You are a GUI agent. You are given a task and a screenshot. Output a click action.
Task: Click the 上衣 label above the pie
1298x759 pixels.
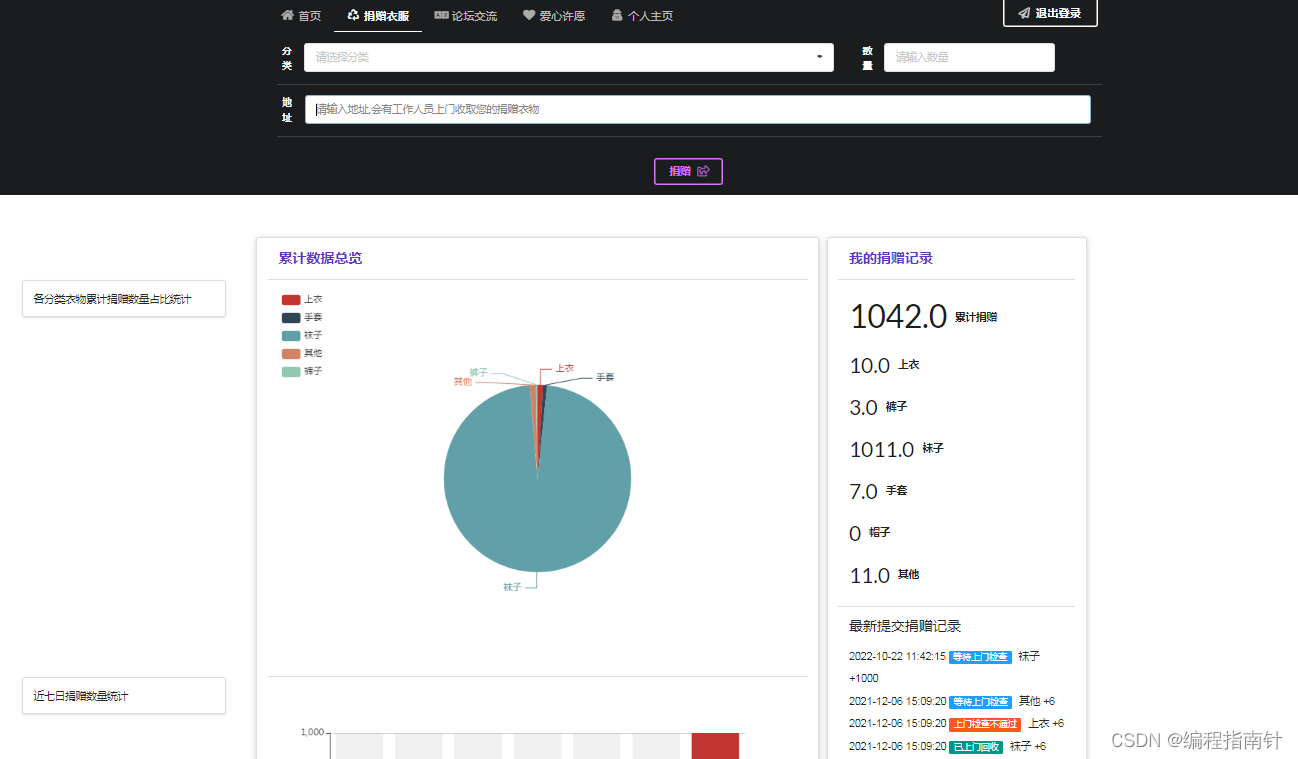pos(565,368)
